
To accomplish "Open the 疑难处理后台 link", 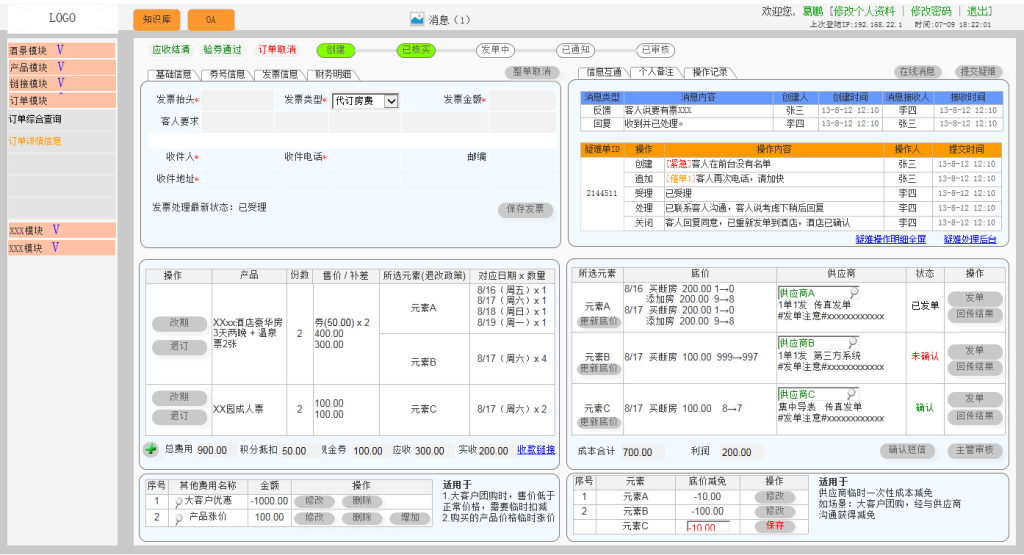I will click(x=969, y=240).
